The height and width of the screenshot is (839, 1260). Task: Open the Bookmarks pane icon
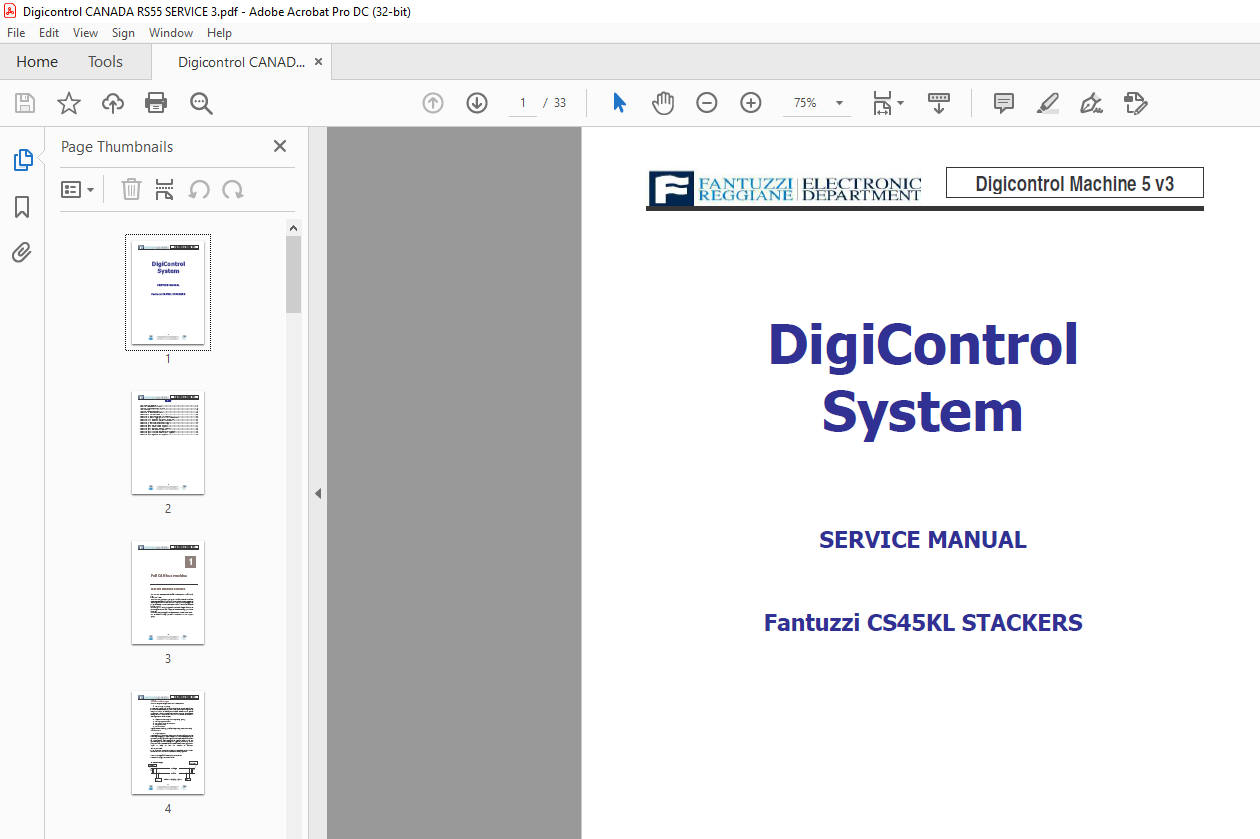click(x=22, y=206)
